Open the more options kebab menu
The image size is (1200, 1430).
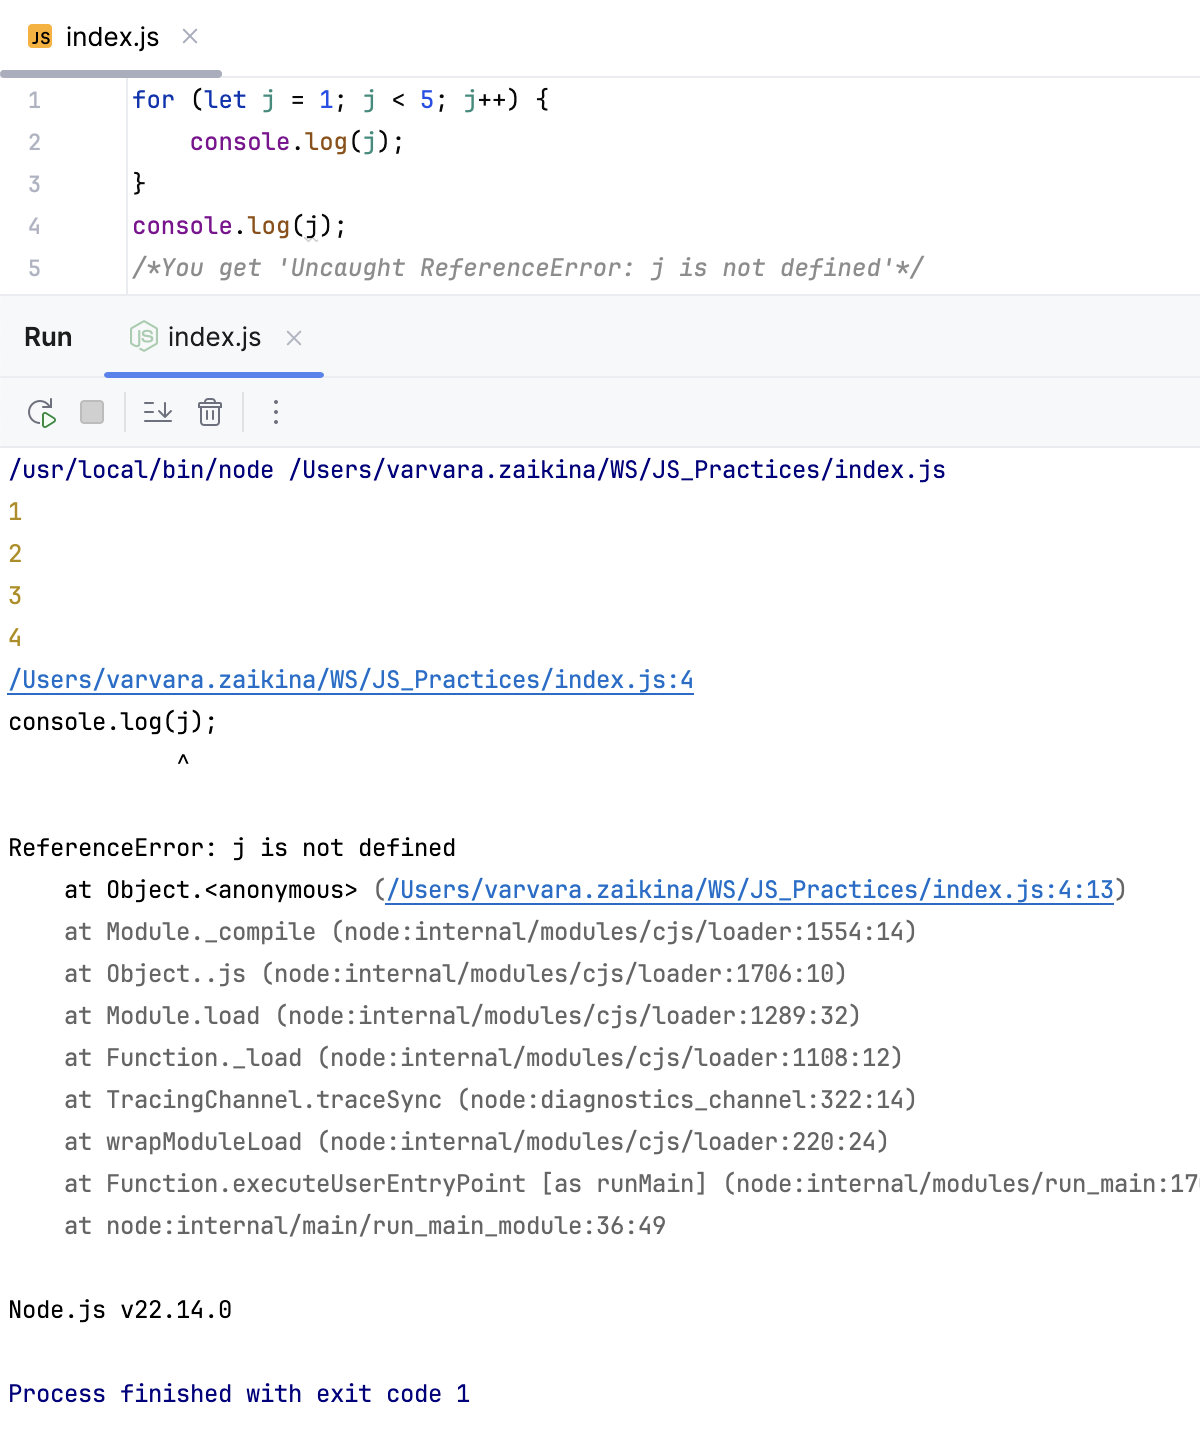[x=275, y=411]
